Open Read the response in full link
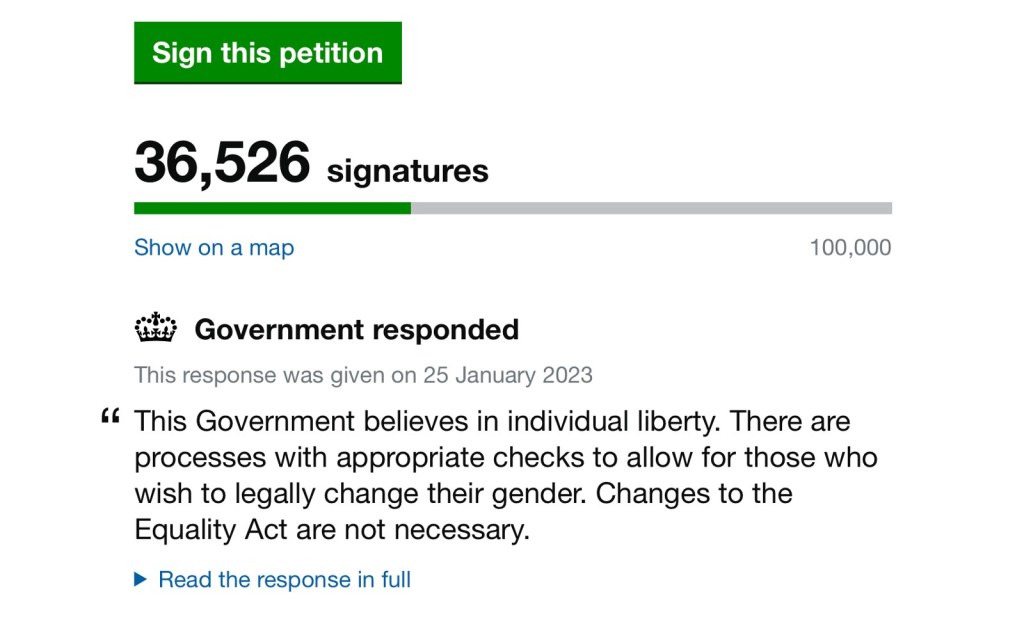This screenshot has height=640, width=1024. click(x=284, y=579)
